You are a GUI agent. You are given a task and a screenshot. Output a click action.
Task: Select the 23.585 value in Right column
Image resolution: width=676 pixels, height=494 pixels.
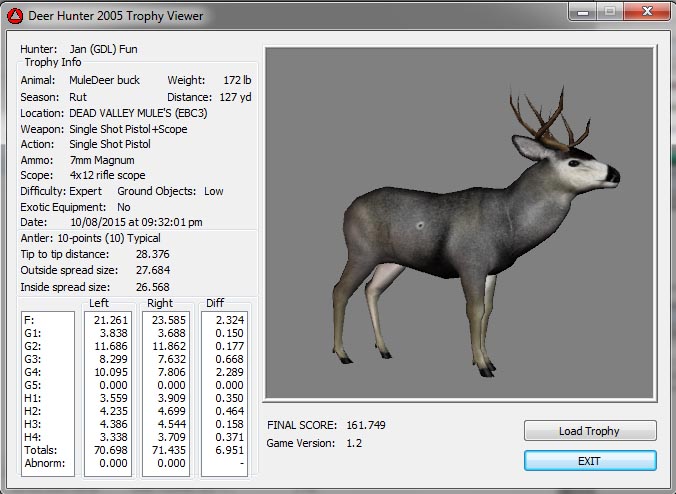[x=167, y=320]
